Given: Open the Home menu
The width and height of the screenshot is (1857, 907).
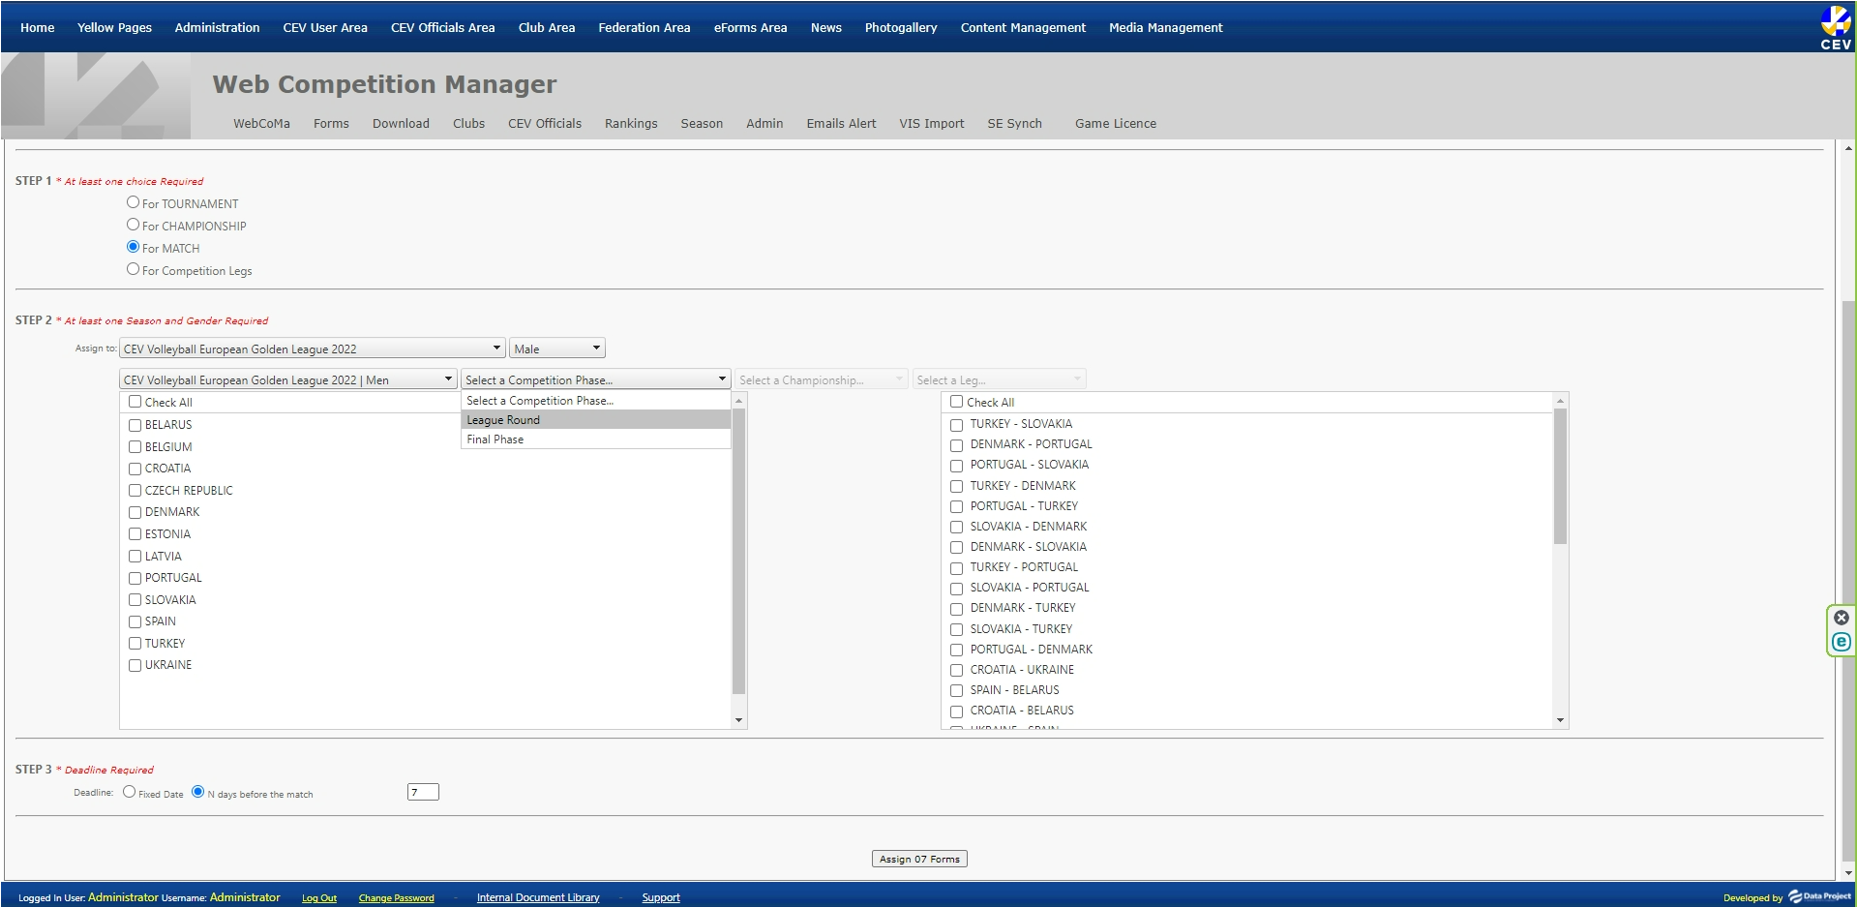Looking at the screenshot, I should 37,28.
